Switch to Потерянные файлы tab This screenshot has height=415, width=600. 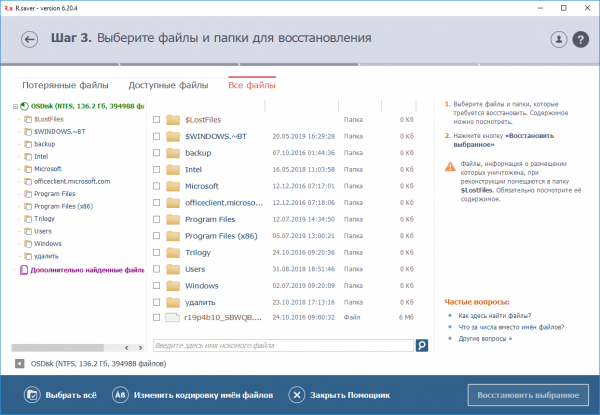[65, 85]
